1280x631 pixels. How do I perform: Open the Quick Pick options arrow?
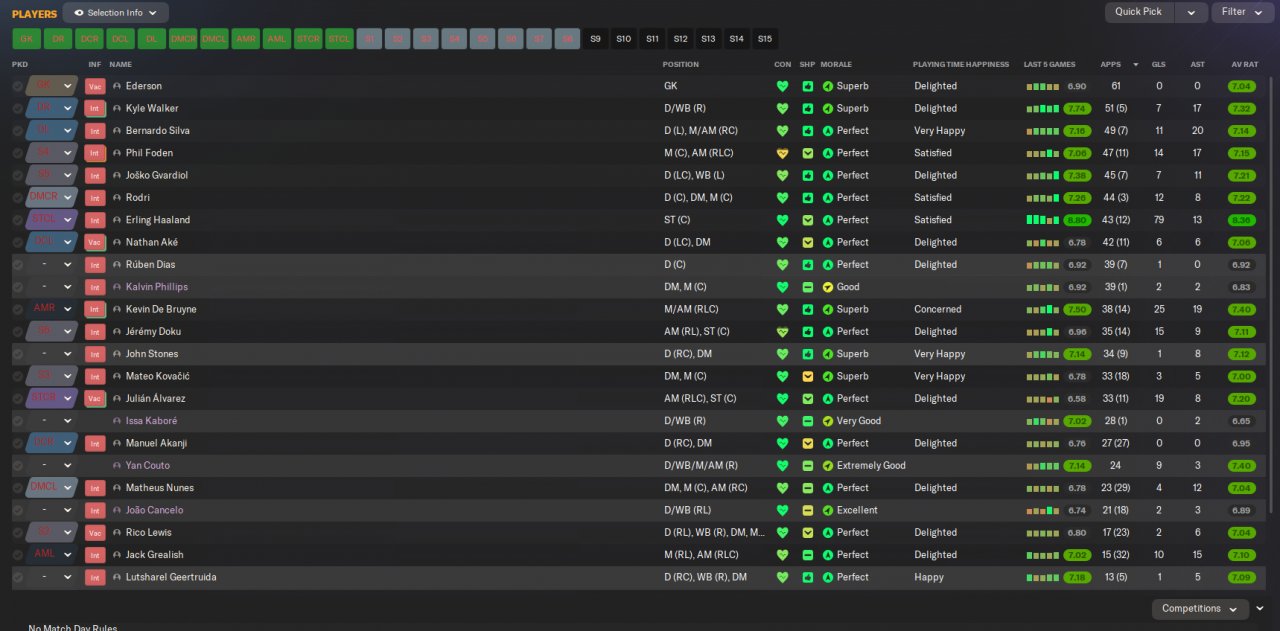point(1190,12)
